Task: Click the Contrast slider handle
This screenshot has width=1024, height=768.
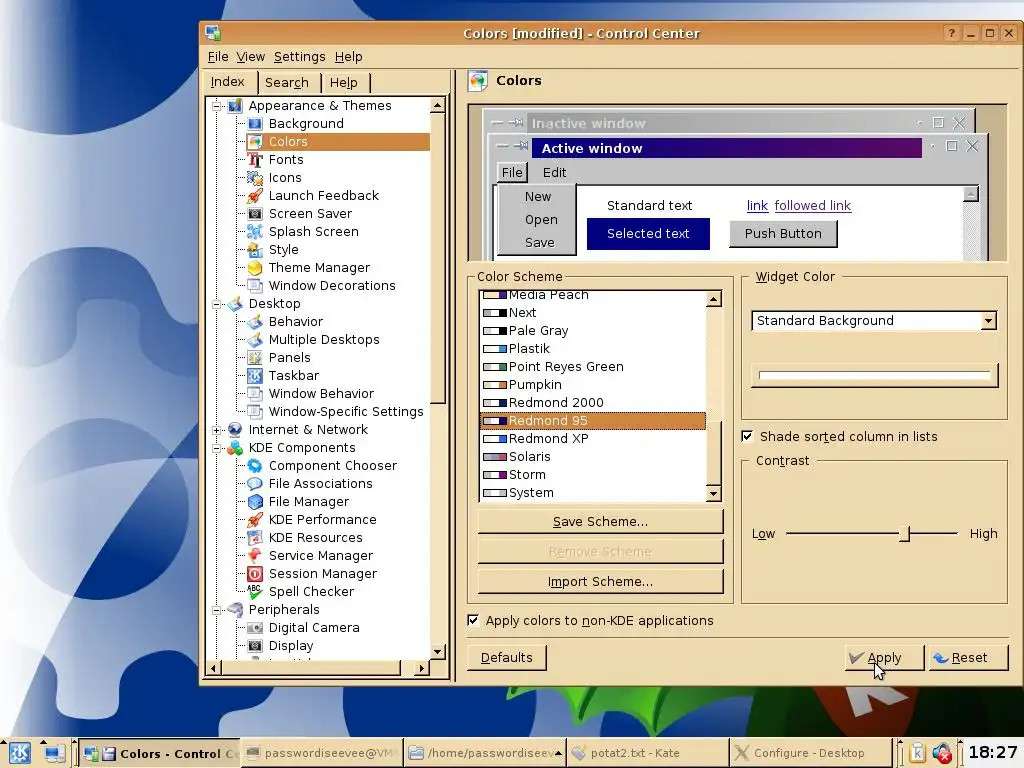Action: click(x=904, y=534)
